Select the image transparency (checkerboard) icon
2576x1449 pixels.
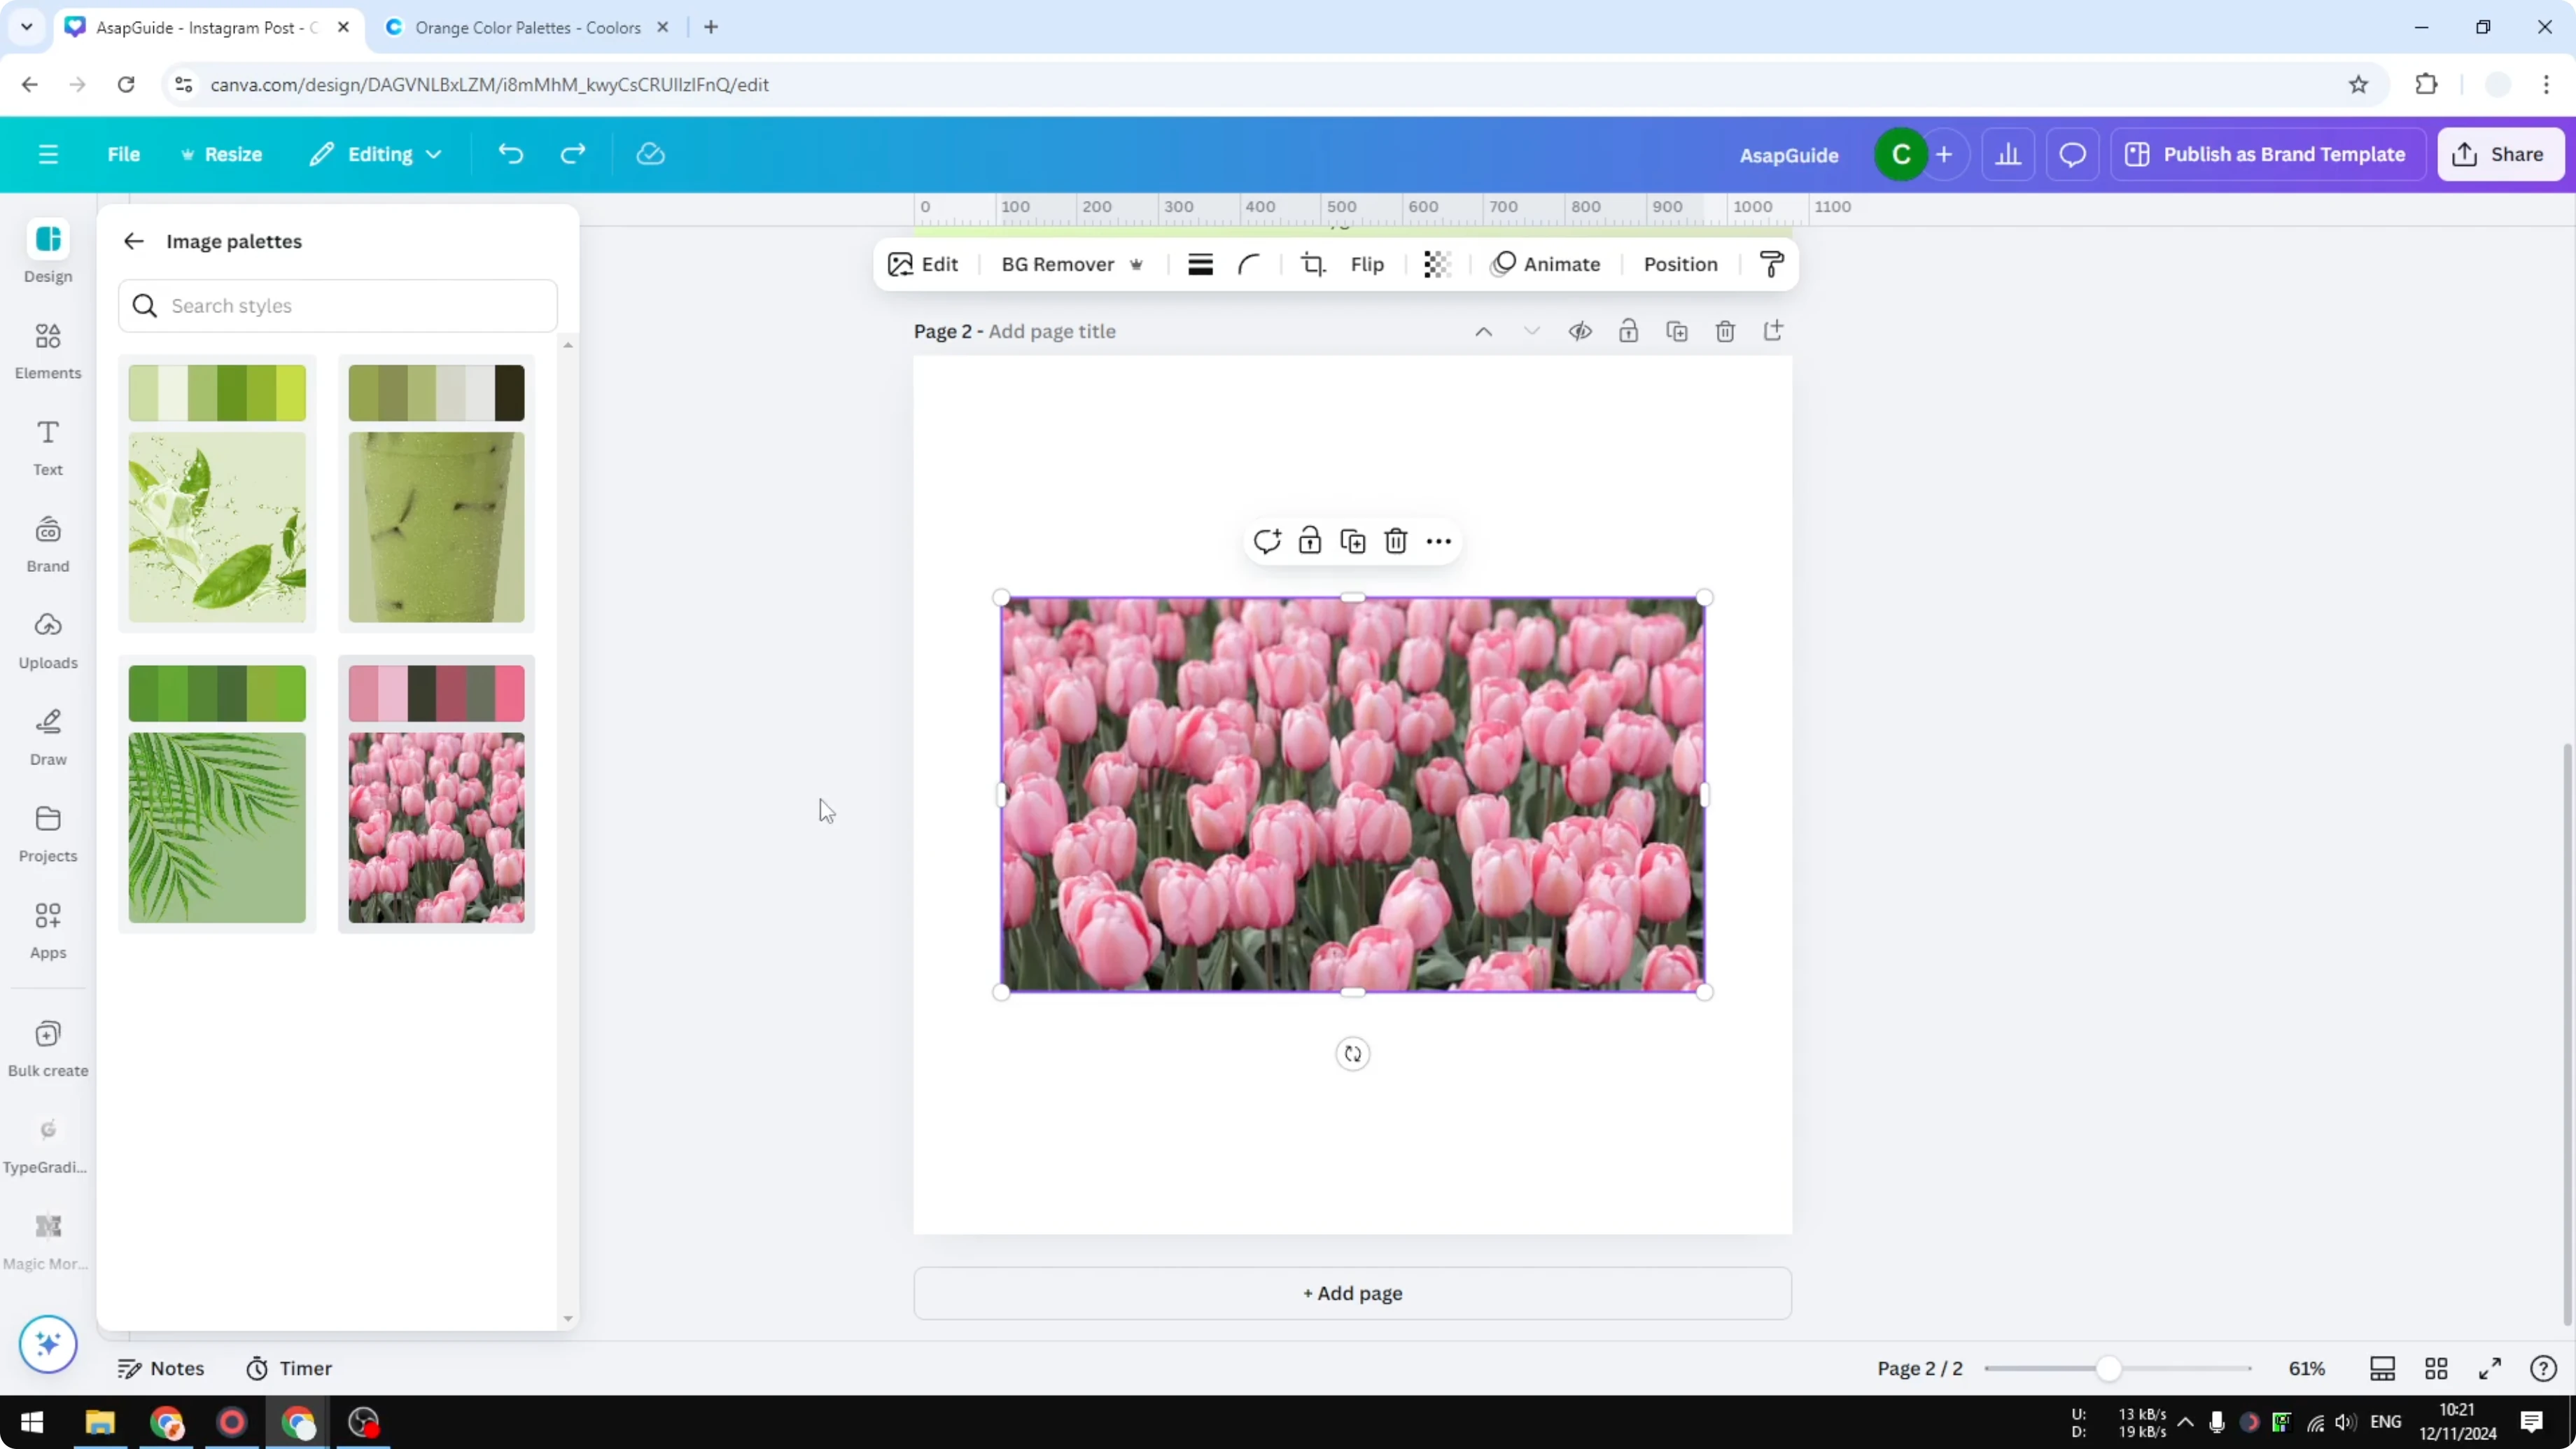pos(1437,264)
